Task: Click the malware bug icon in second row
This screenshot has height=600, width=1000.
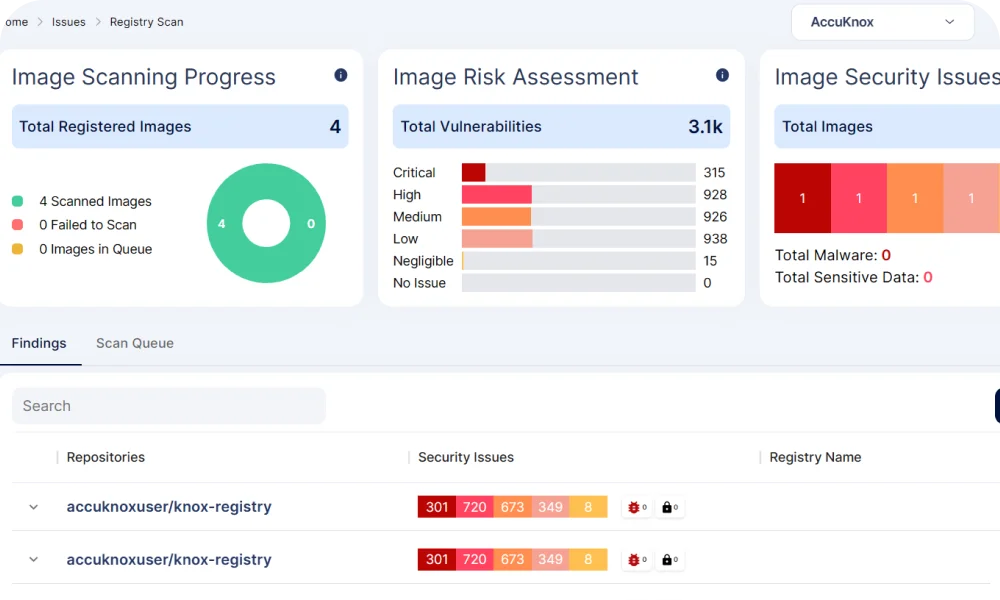Action: (634, 560)
